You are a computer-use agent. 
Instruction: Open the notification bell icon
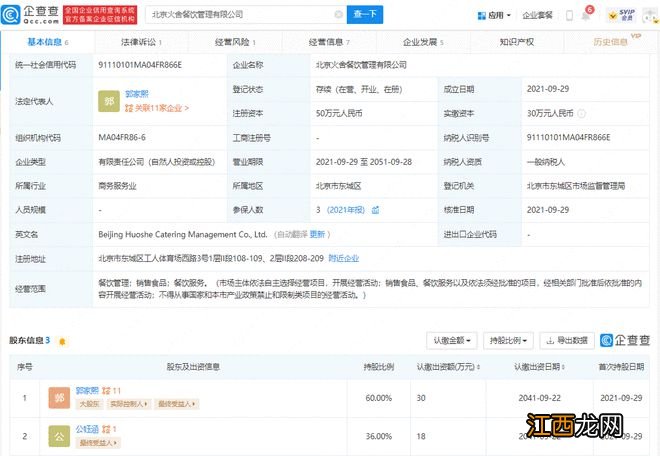(585, 16)
